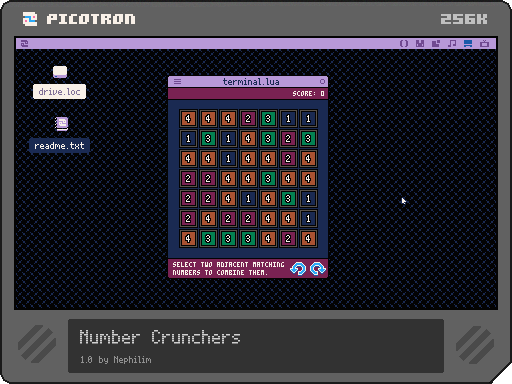Open the music note sound editor icon
The image size is (512, 384).
tap(452, 44)
